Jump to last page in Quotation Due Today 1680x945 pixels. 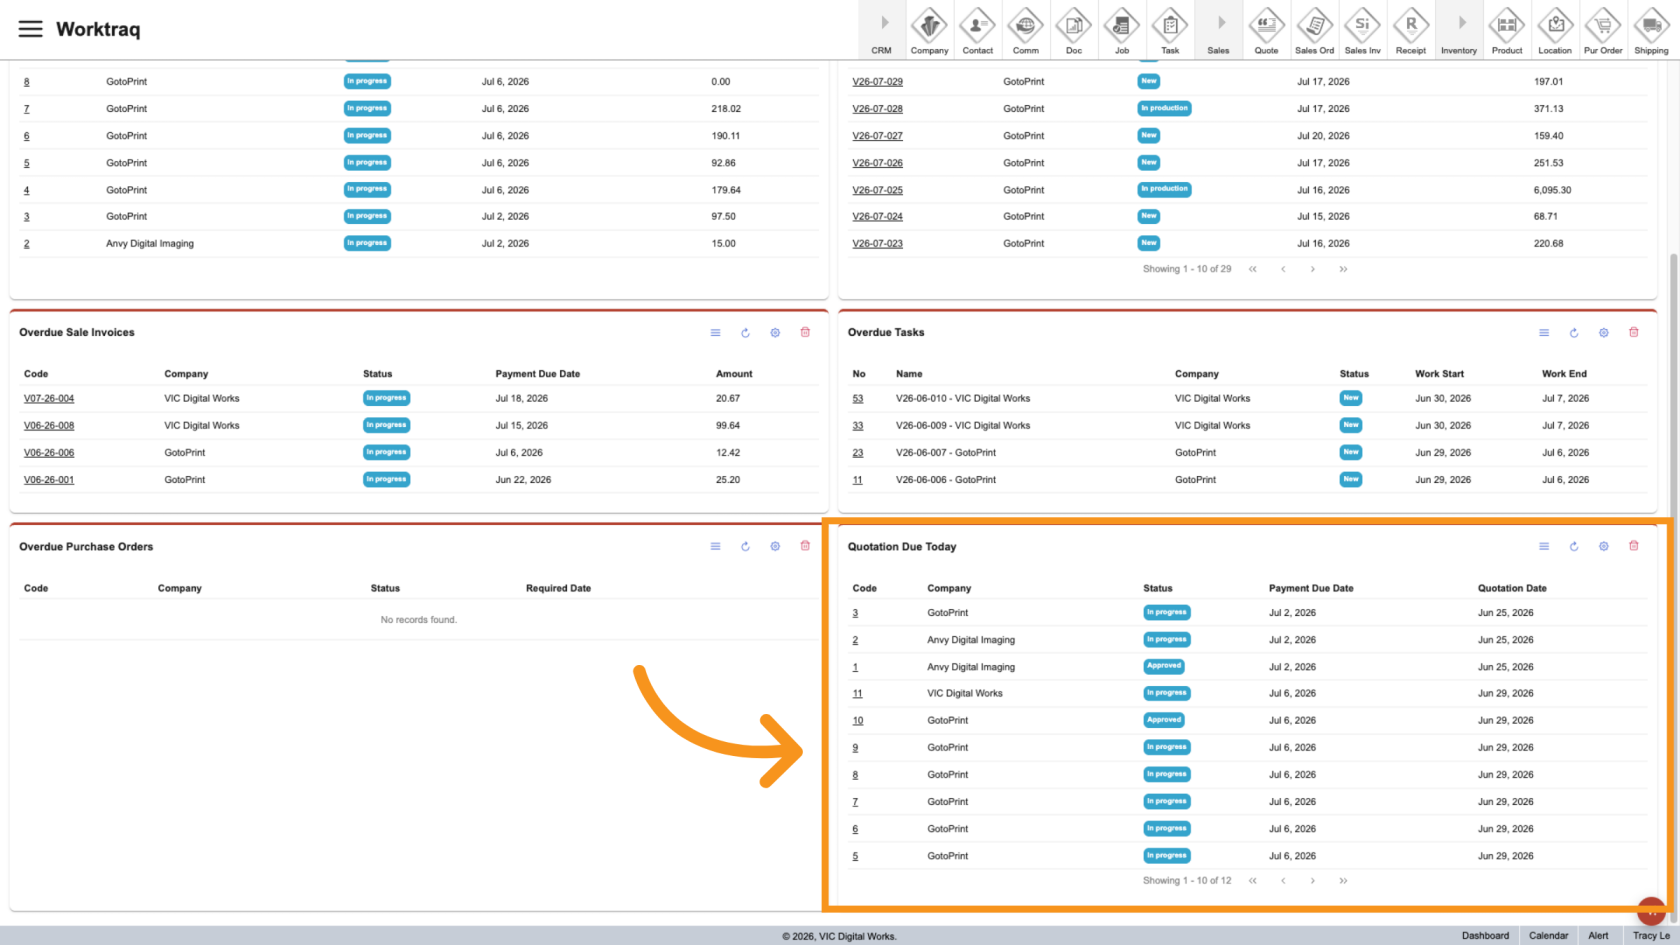[x=1343, y=881]
